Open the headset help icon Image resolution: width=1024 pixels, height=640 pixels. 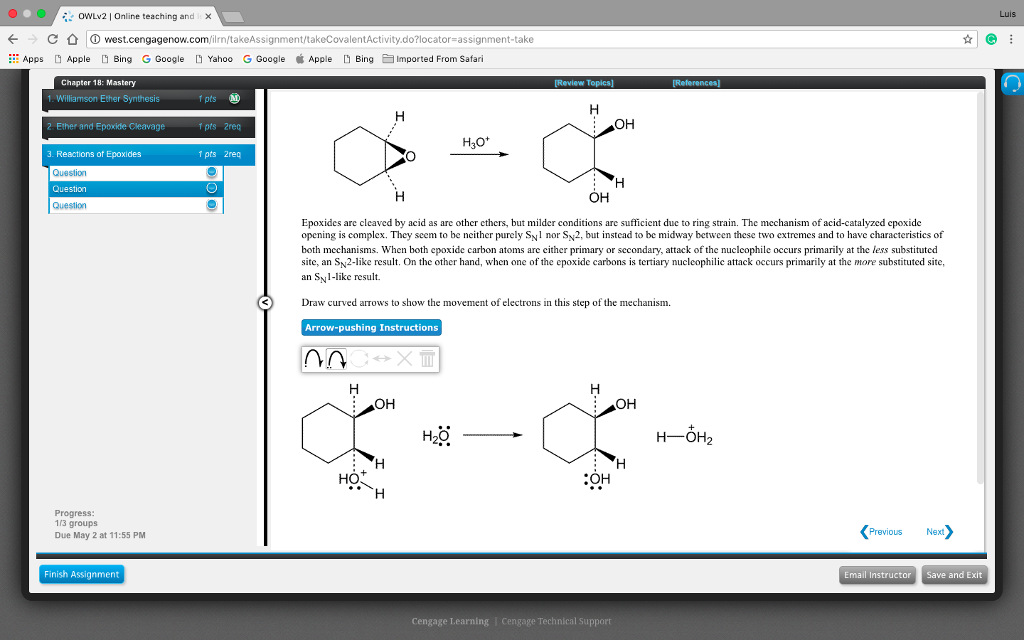point(1012,84)
